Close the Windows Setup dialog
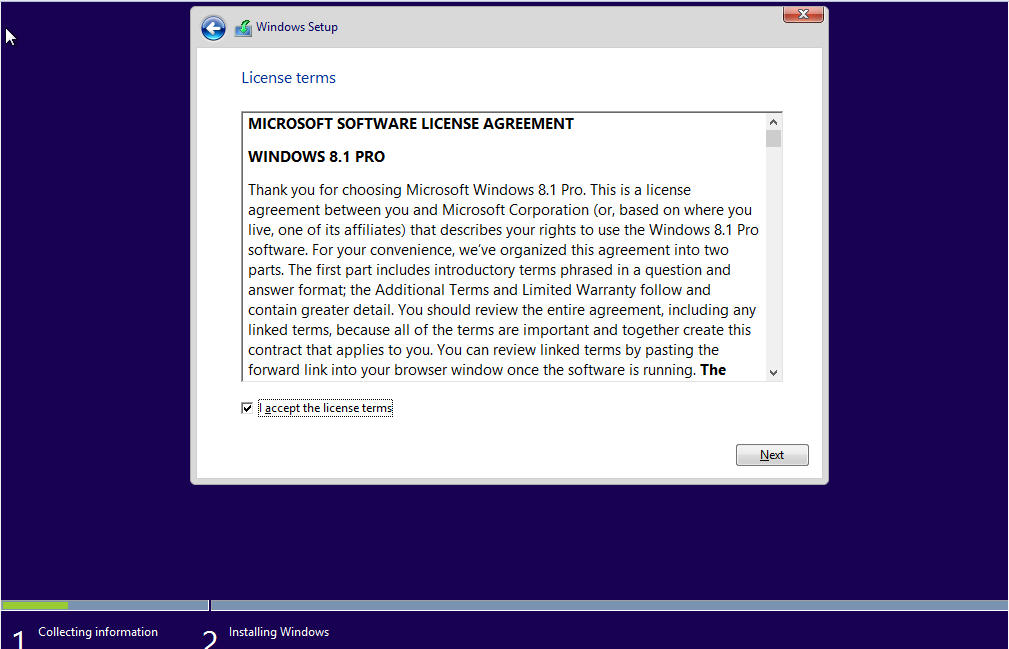1009x649 pixels. (x=803, y=14)
